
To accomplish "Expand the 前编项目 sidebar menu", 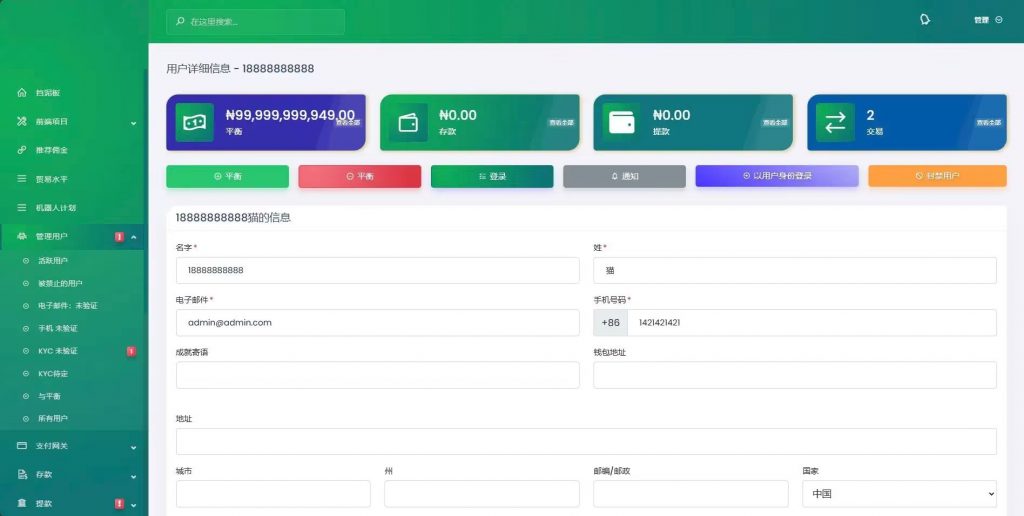I will point(133,122).
